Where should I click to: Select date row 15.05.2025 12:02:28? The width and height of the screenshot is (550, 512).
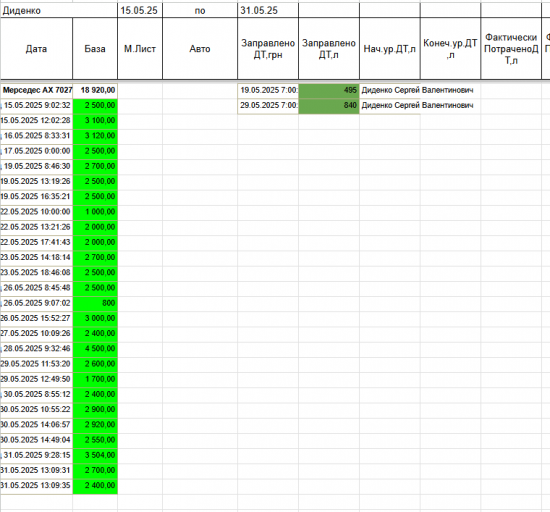[x=36, y=121]
